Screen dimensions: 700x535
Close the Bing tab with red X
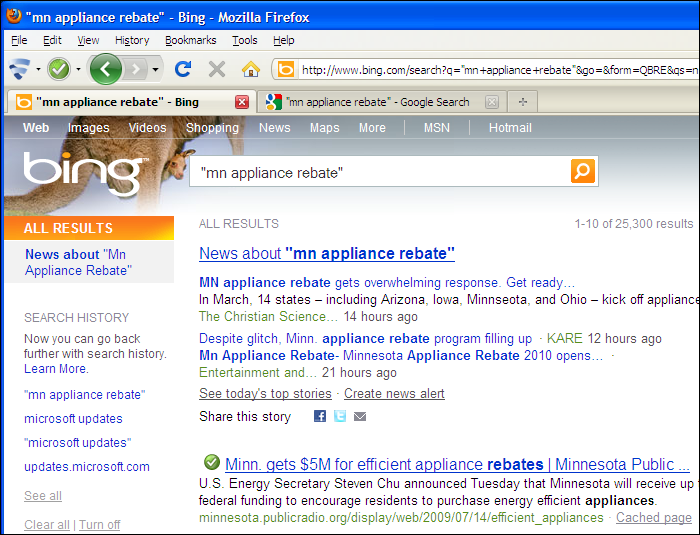click(242, 102)
